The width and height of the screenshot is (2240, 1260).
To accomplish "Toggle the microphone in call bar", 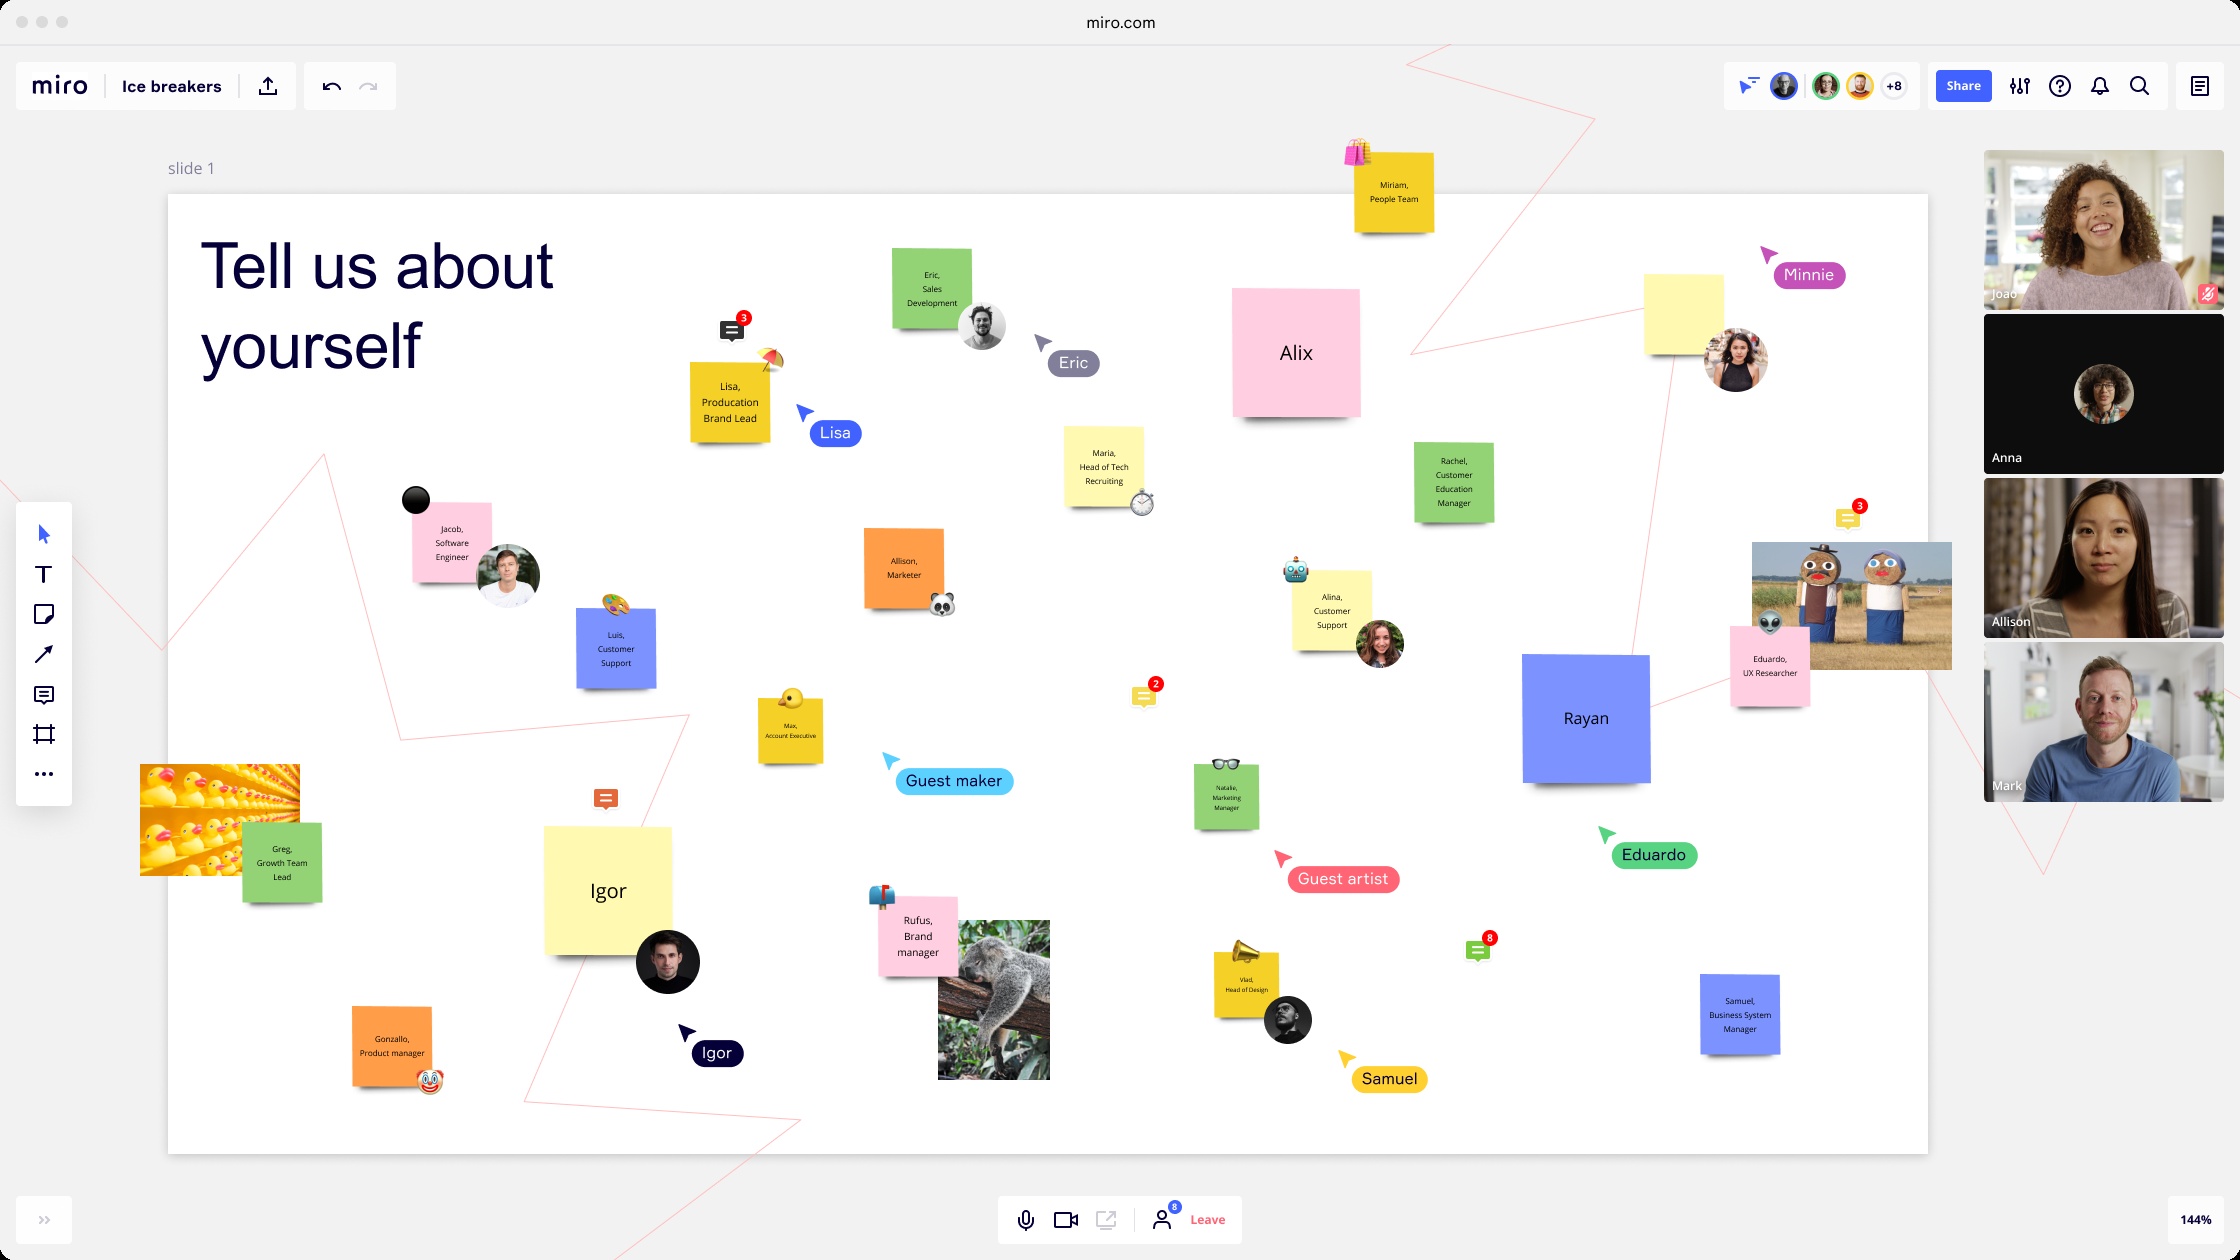I will click(1025, 1220).
